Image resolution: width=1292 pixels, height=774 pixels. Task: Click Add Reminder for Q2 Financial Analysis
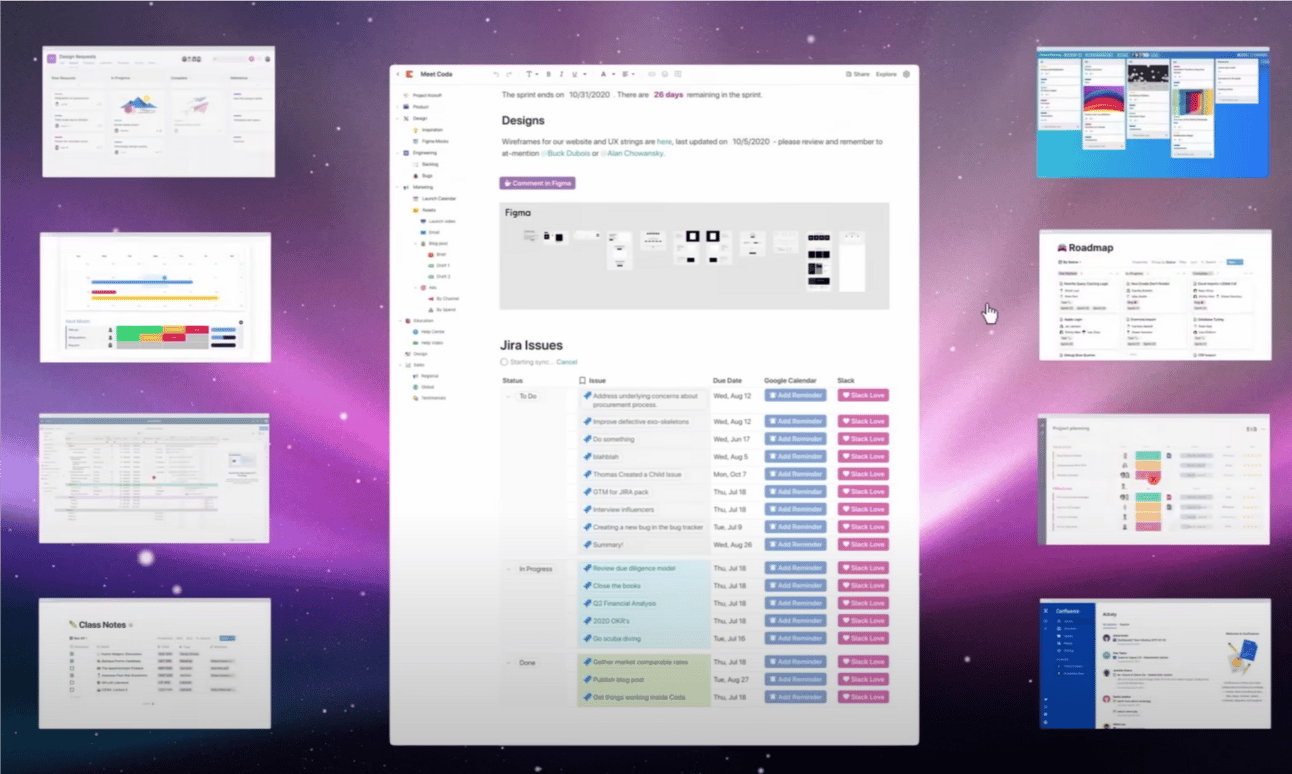(x=796, y=604)
